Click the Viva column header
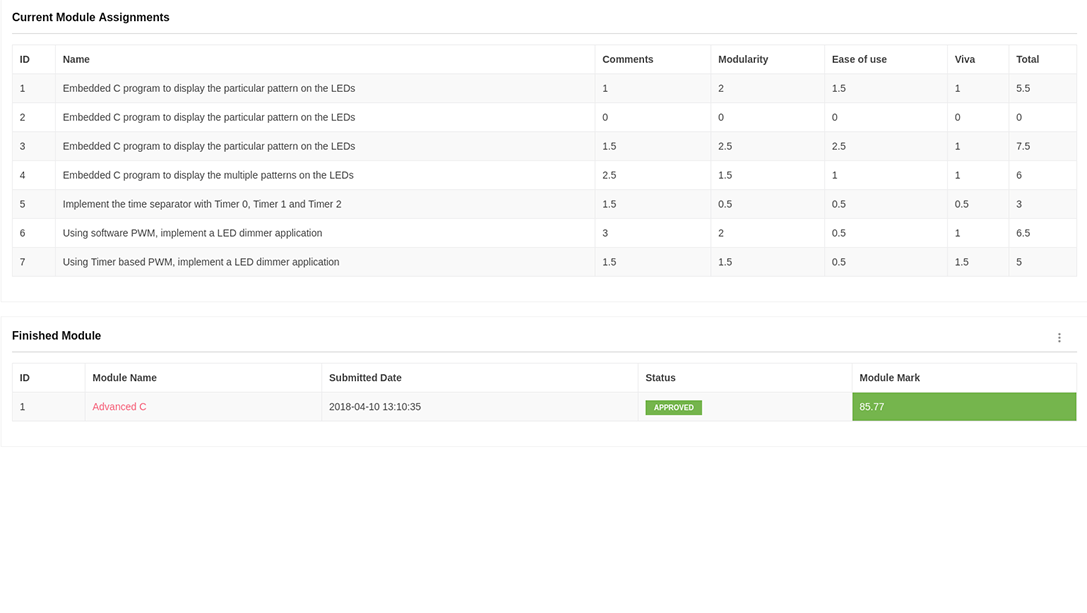1087x613 pixels. pos(964,60)
